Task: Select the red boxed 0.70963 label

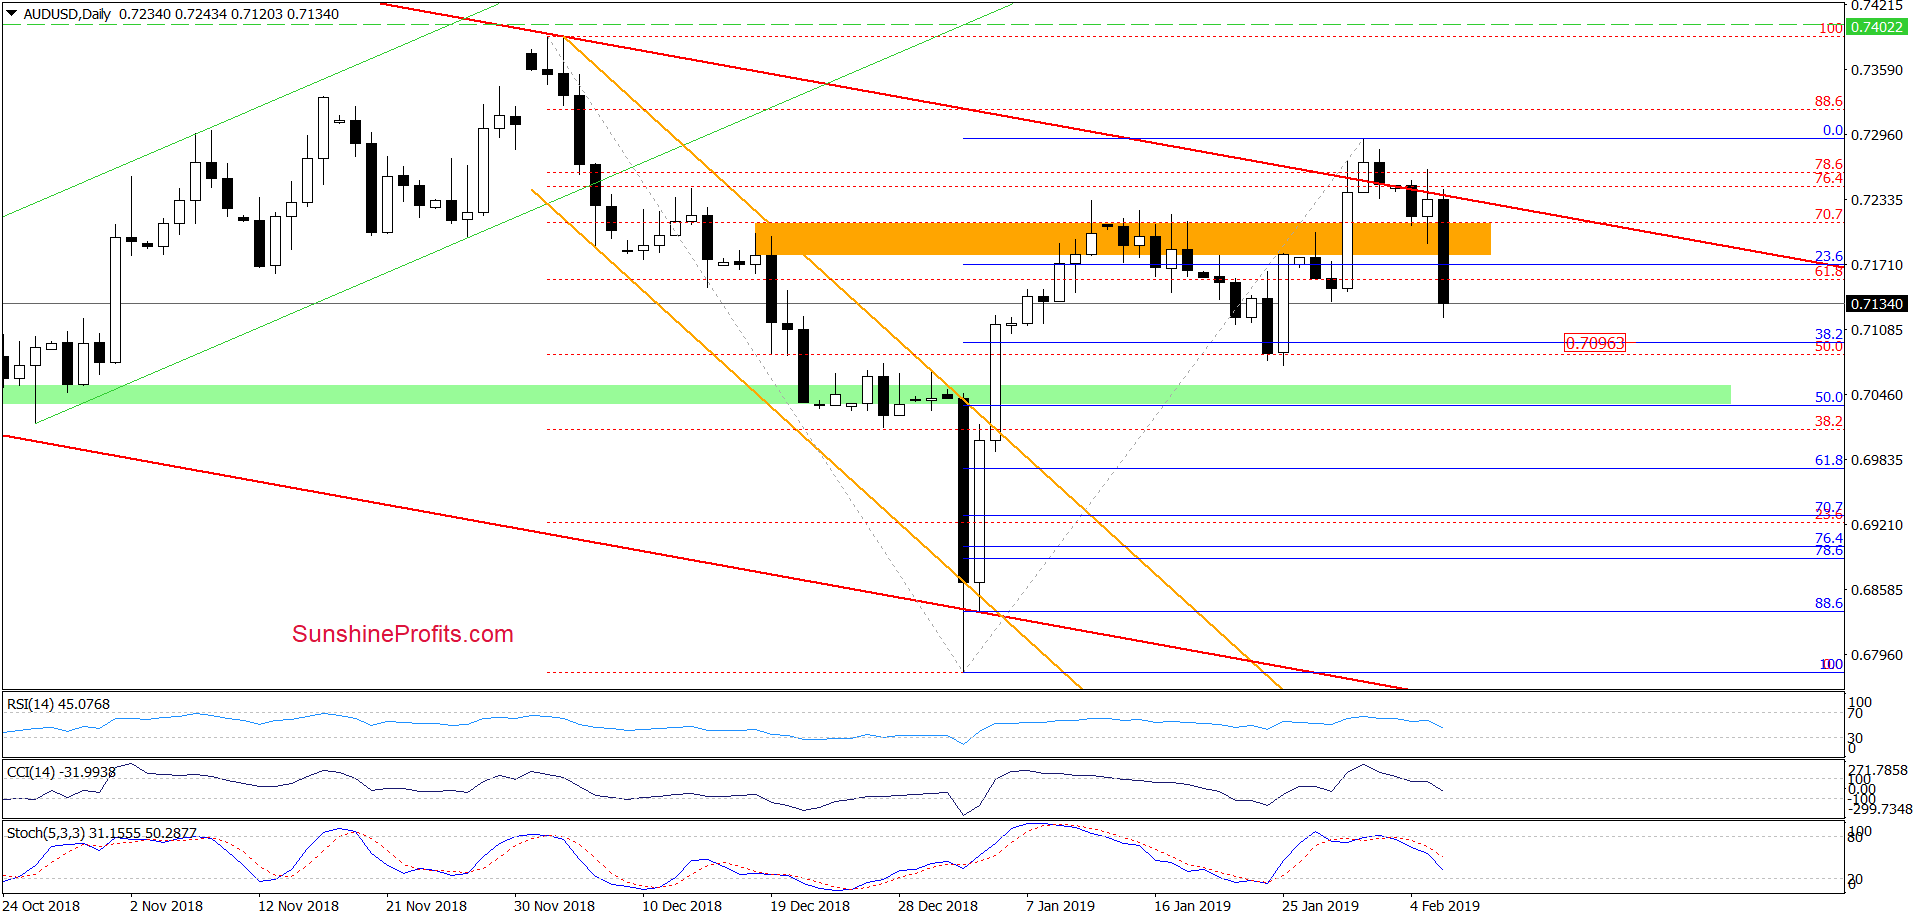Action: (x=1595, y=343)
